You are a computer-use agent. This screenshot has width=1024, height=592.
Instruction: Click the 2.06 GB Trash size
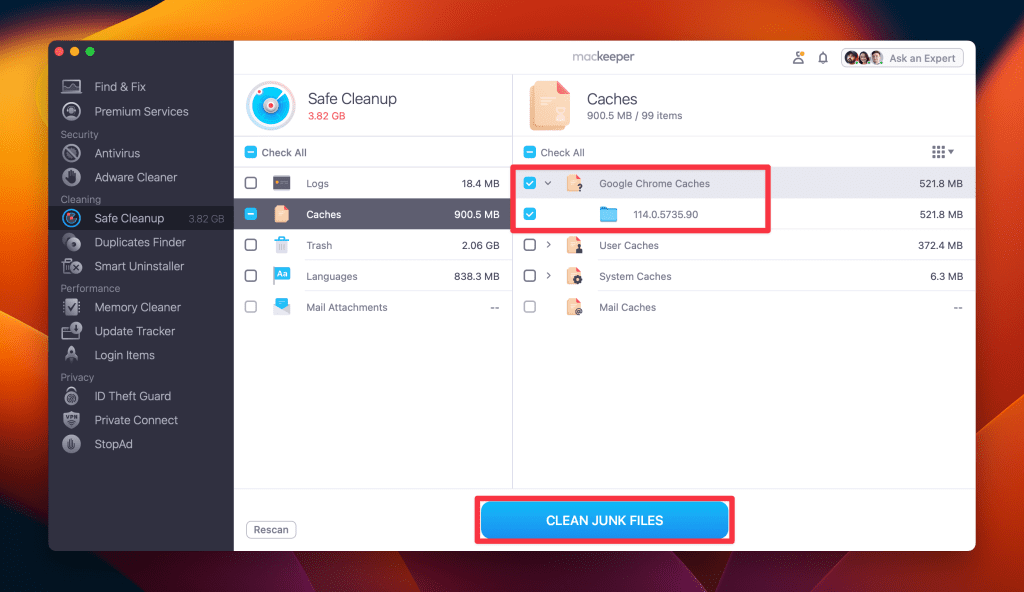pos(480,245)
